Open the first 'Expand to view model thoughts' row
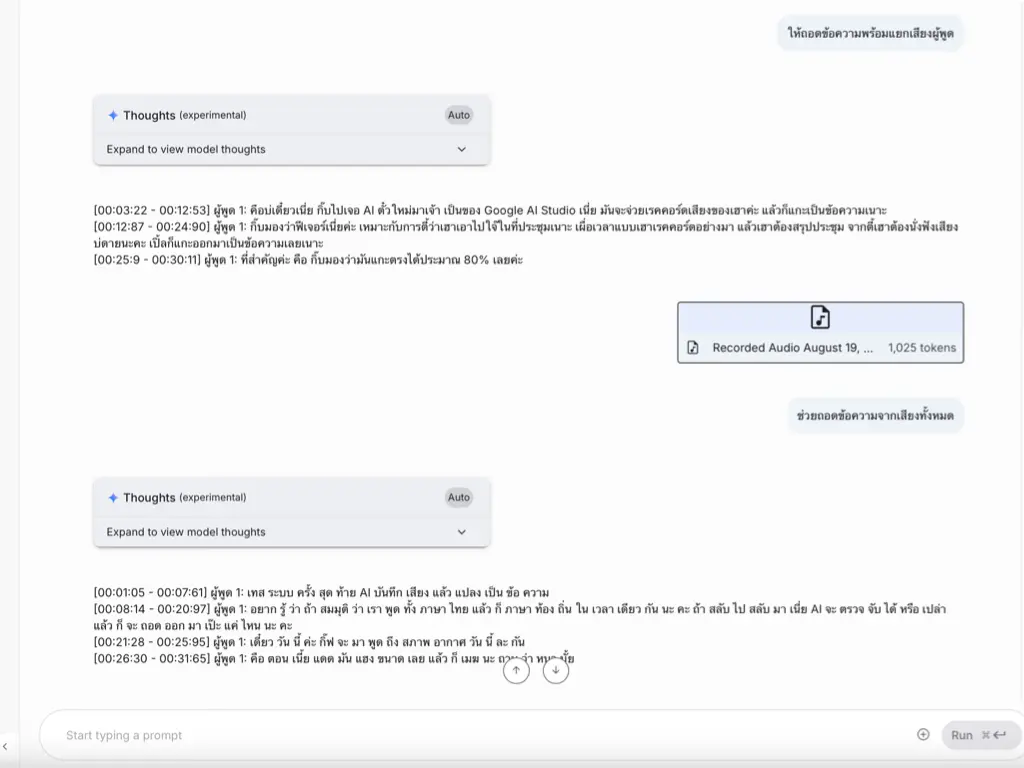 tap(186, 150)
